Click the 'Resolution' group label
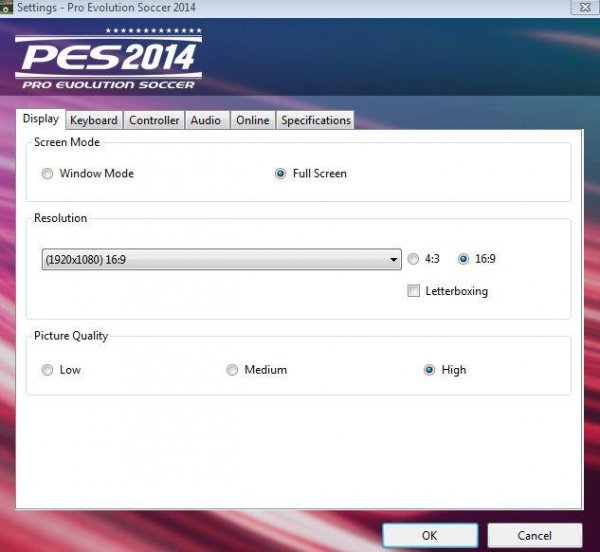Image resolution: width=600 pixels, height=552 pixels. pyautogui.click(x=60, y=218)
